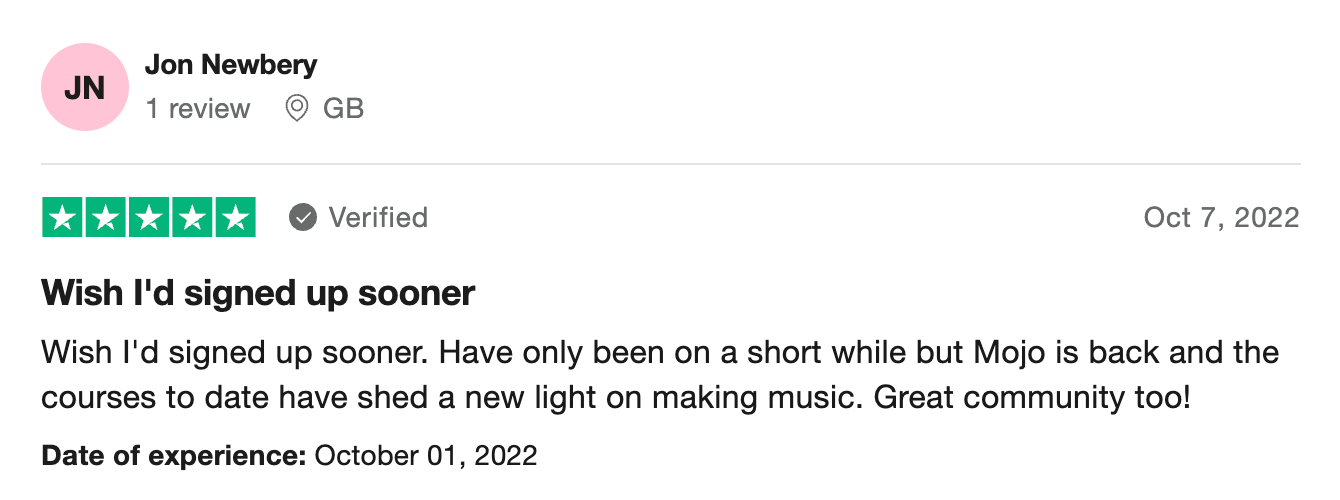1340x500 pixels.
Task: Click the pink JN avatar circle
Action: click(x=85, y=87)
